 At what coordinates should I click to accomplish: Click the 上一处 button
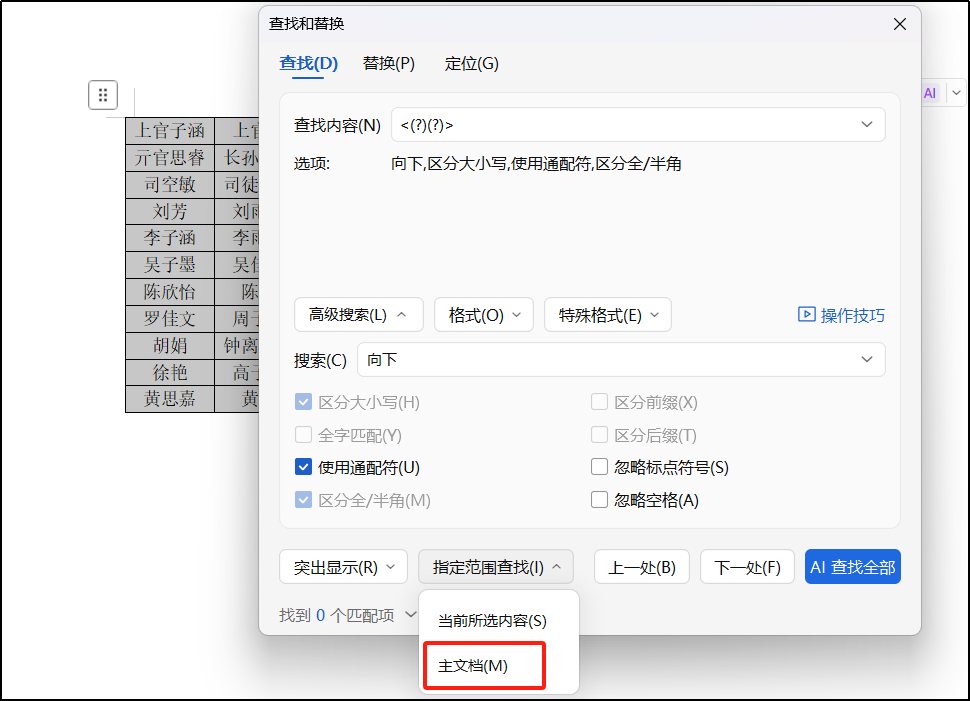click(x=641, y=566)
